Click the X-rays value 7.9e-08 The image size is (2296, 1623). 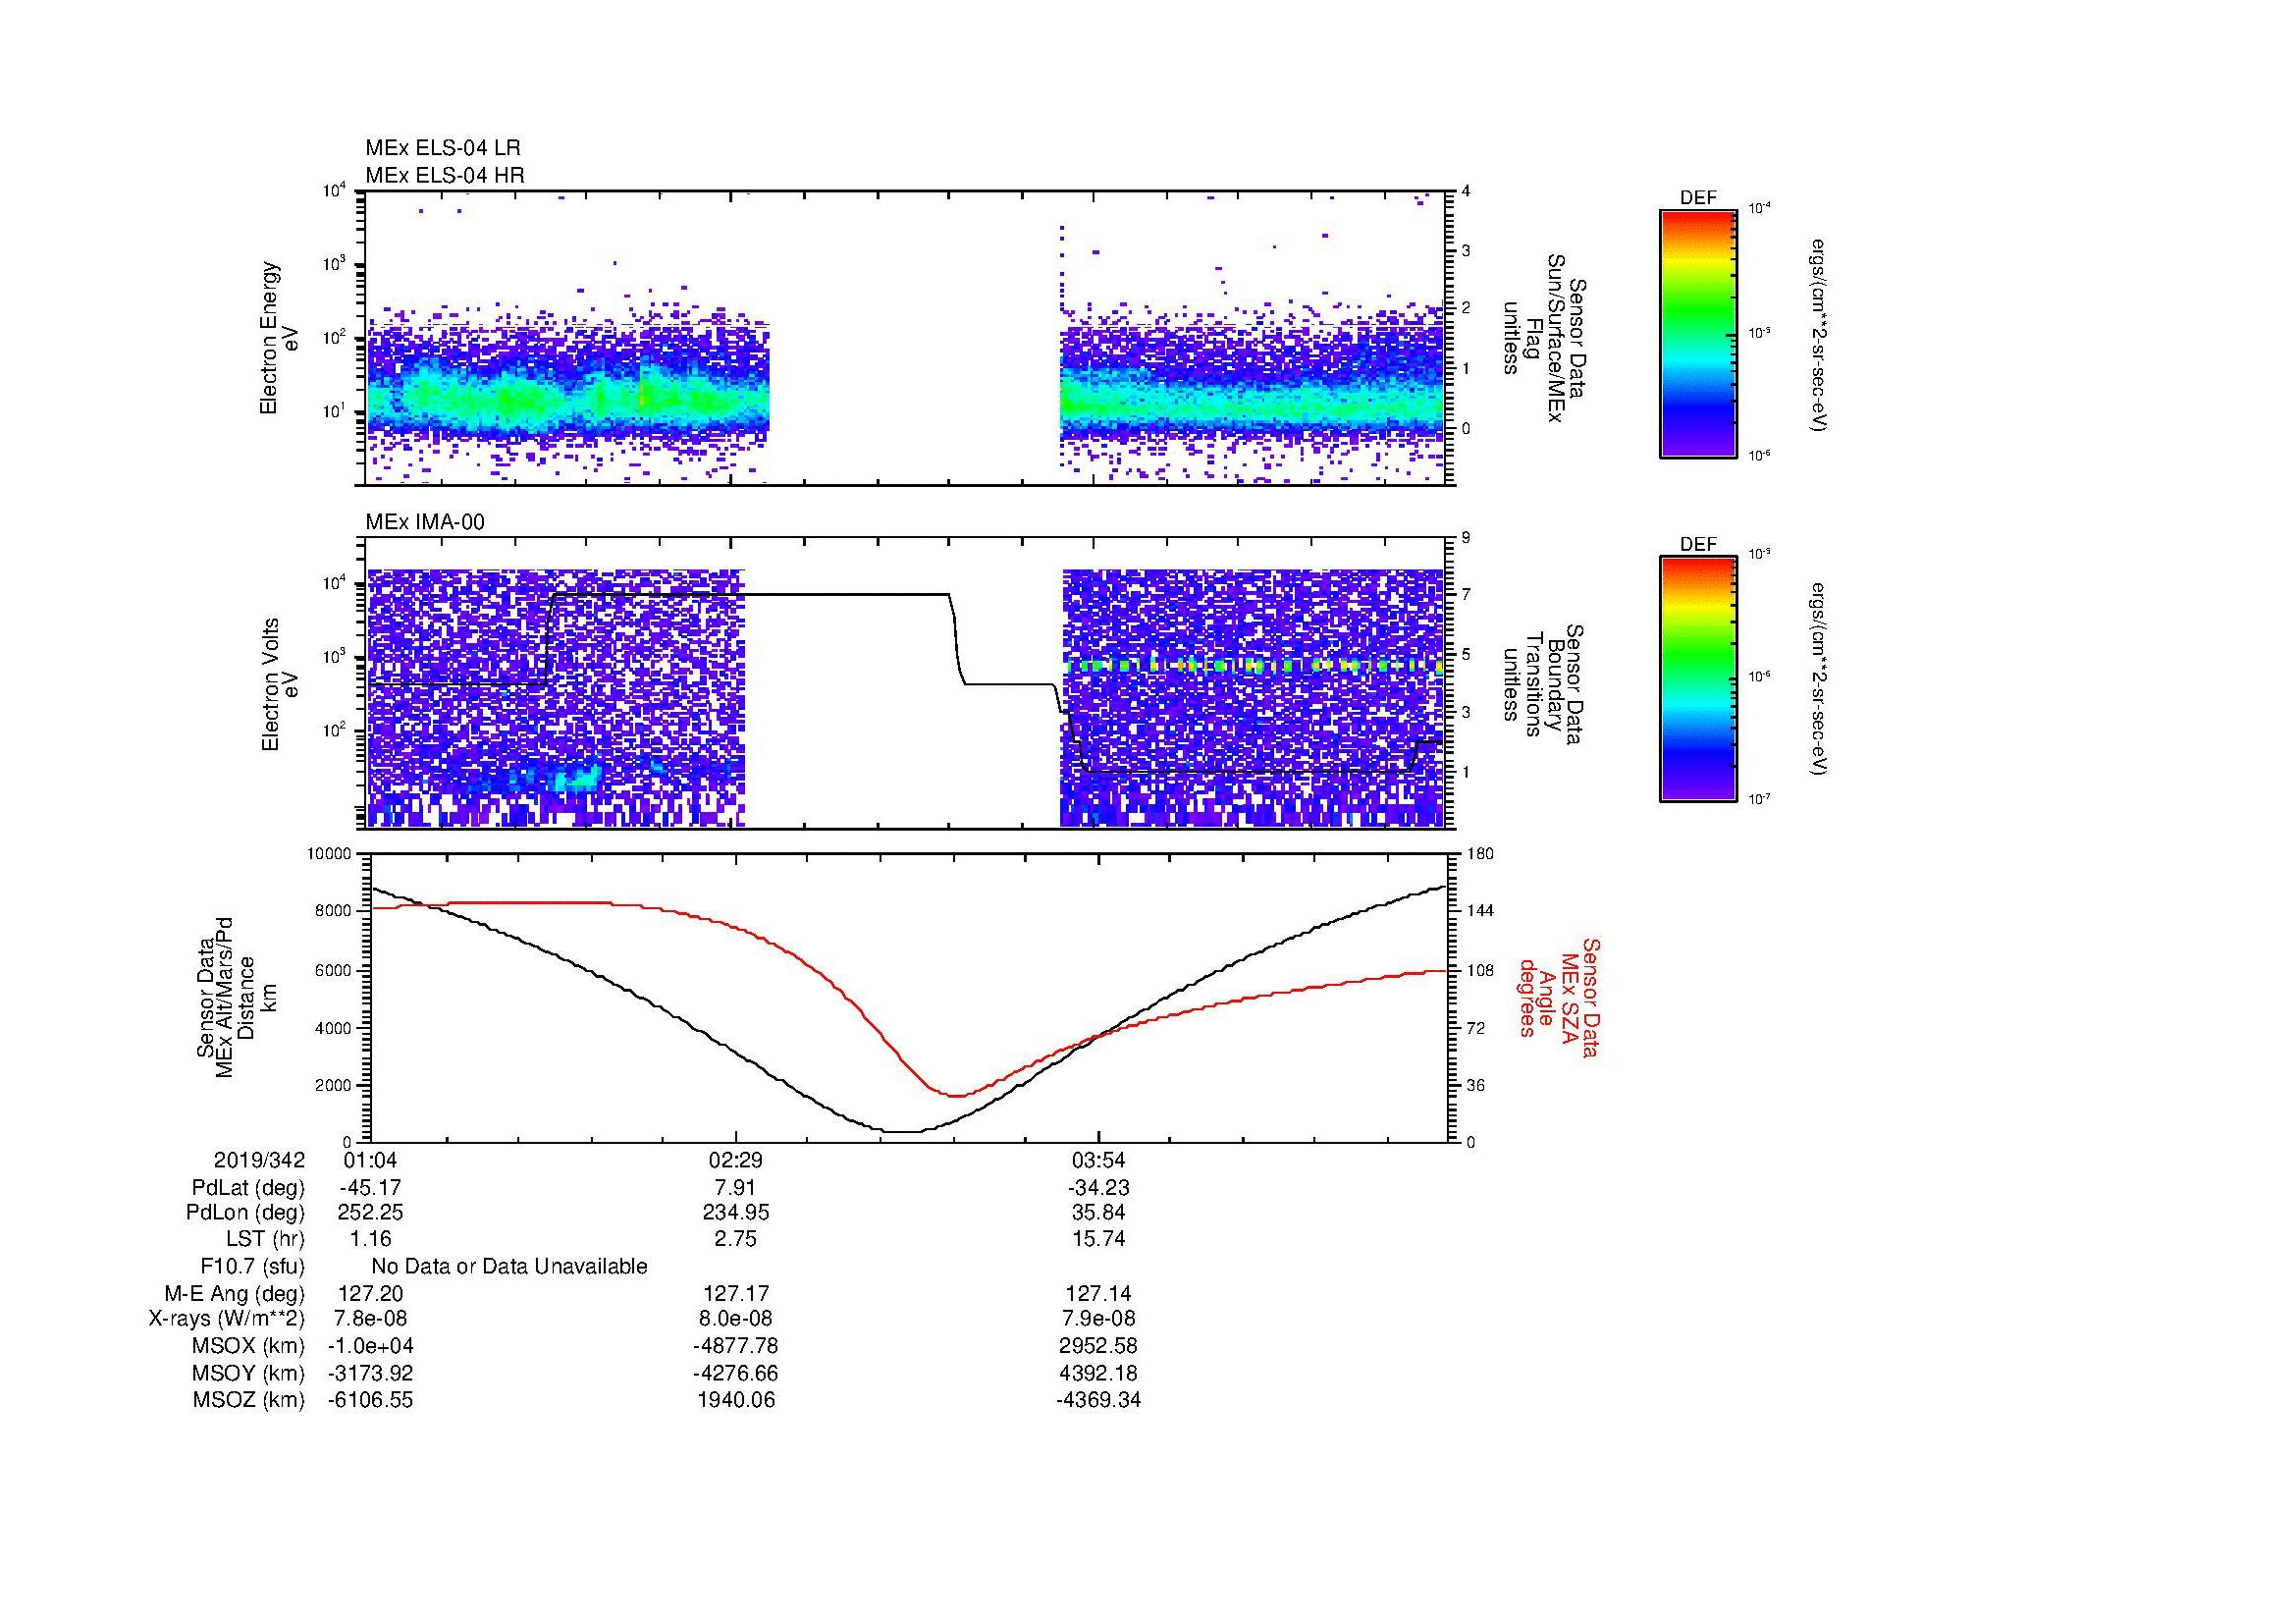point(1099,1319)
